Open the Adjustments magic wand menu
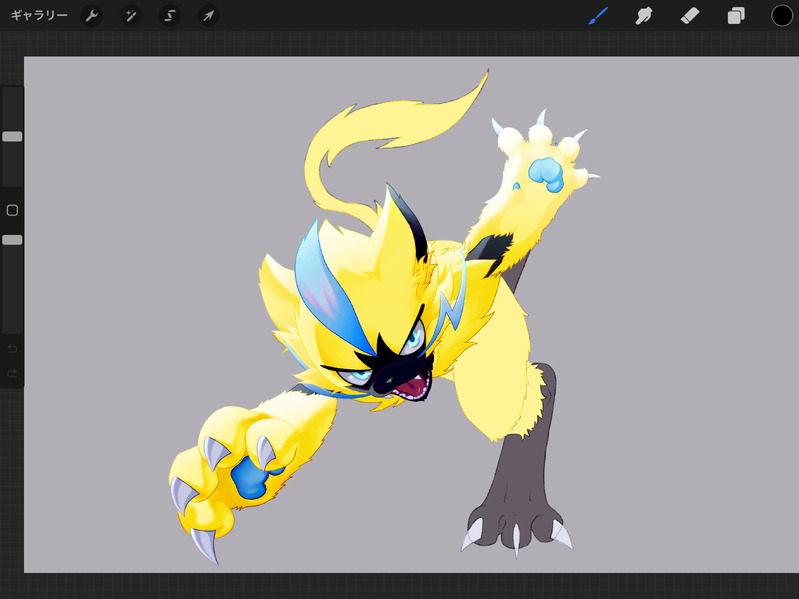 coord(131,16)
